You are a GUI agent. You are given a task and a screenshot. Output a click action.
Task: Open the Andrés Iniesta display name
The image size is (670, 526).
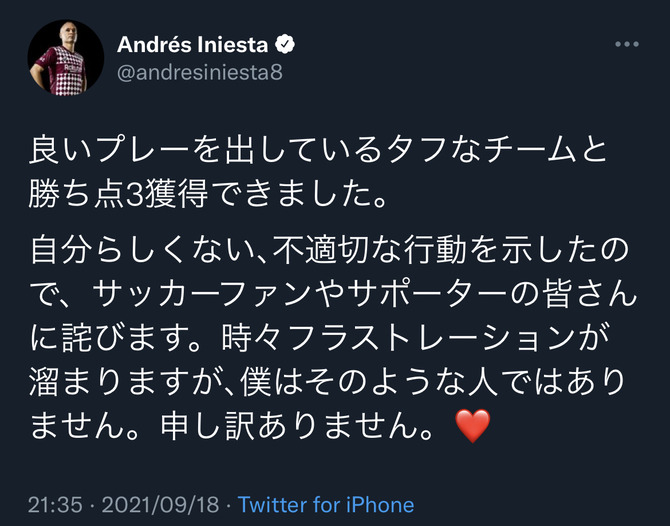[x=192, y=44]
